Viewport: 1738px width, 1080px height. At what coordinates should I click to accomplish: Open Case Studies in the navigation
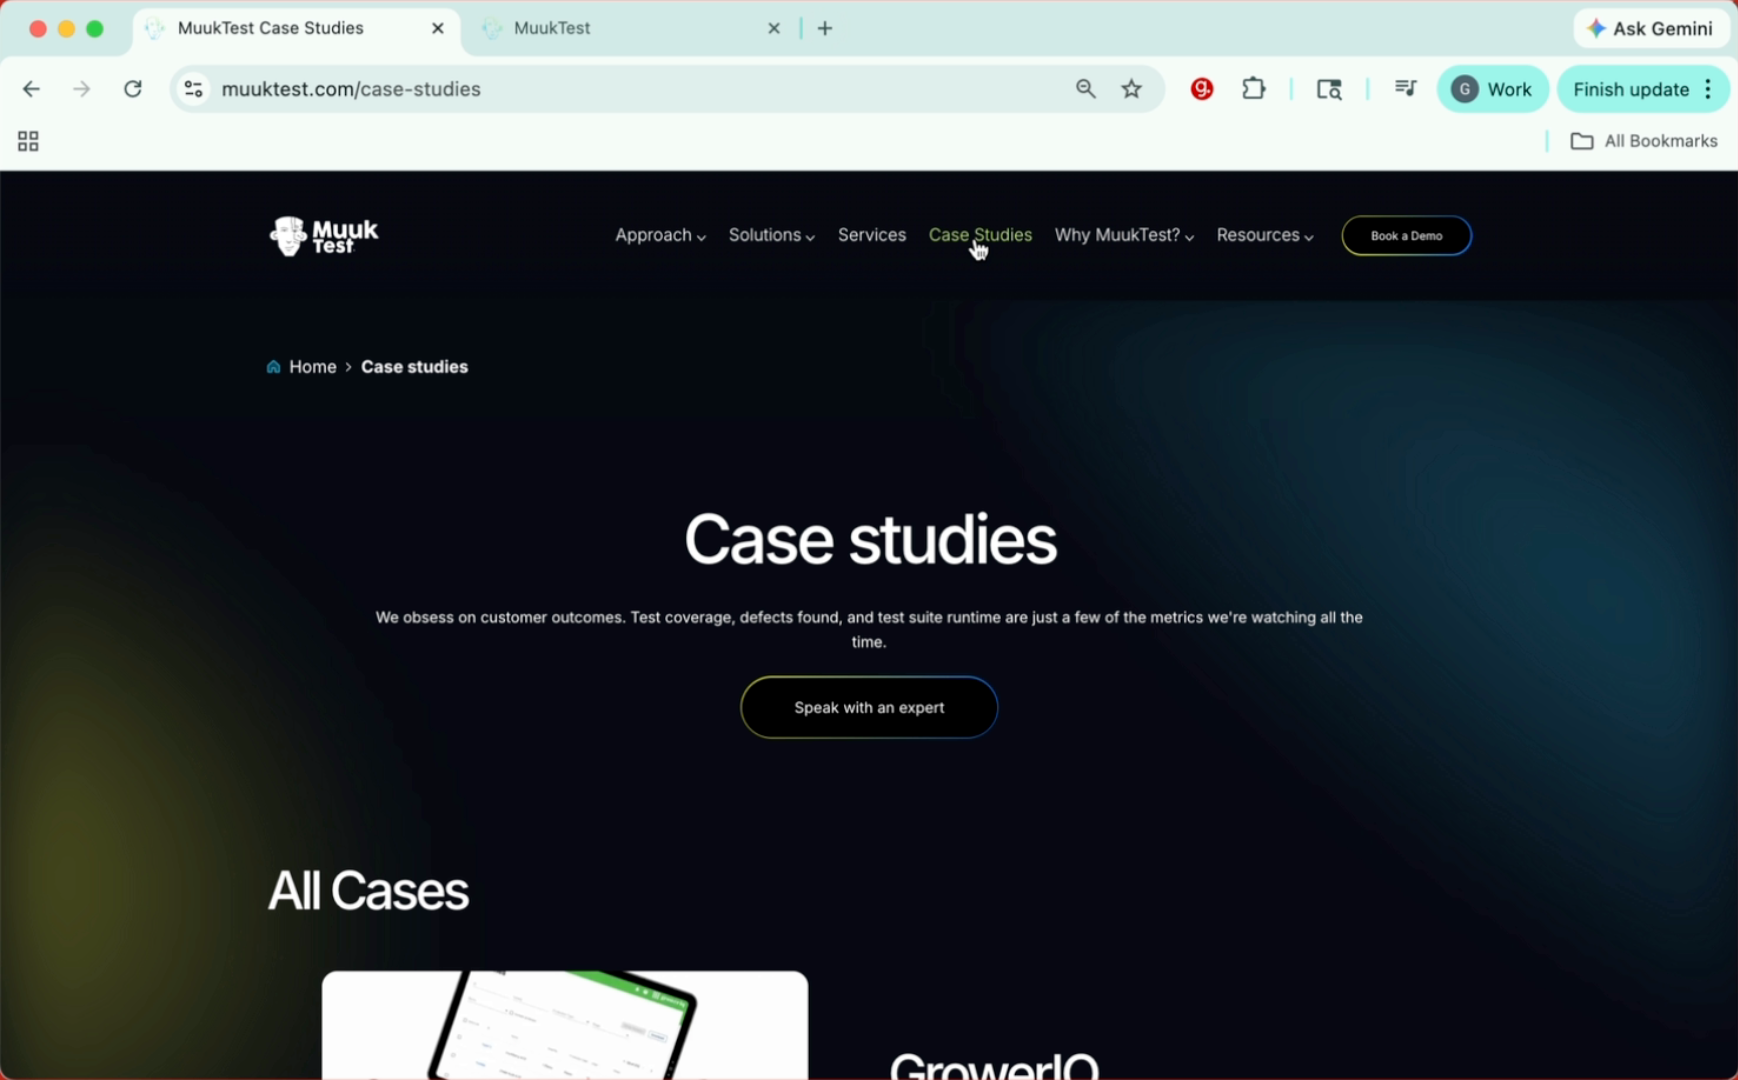[x=980, y=235]
